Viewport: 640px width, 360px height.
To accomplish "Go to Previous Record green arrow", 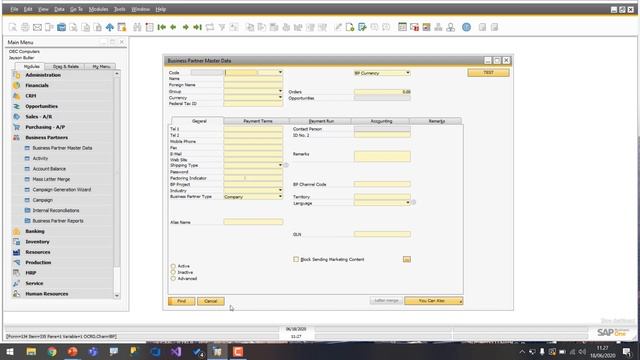I will [x=173, y=27].
